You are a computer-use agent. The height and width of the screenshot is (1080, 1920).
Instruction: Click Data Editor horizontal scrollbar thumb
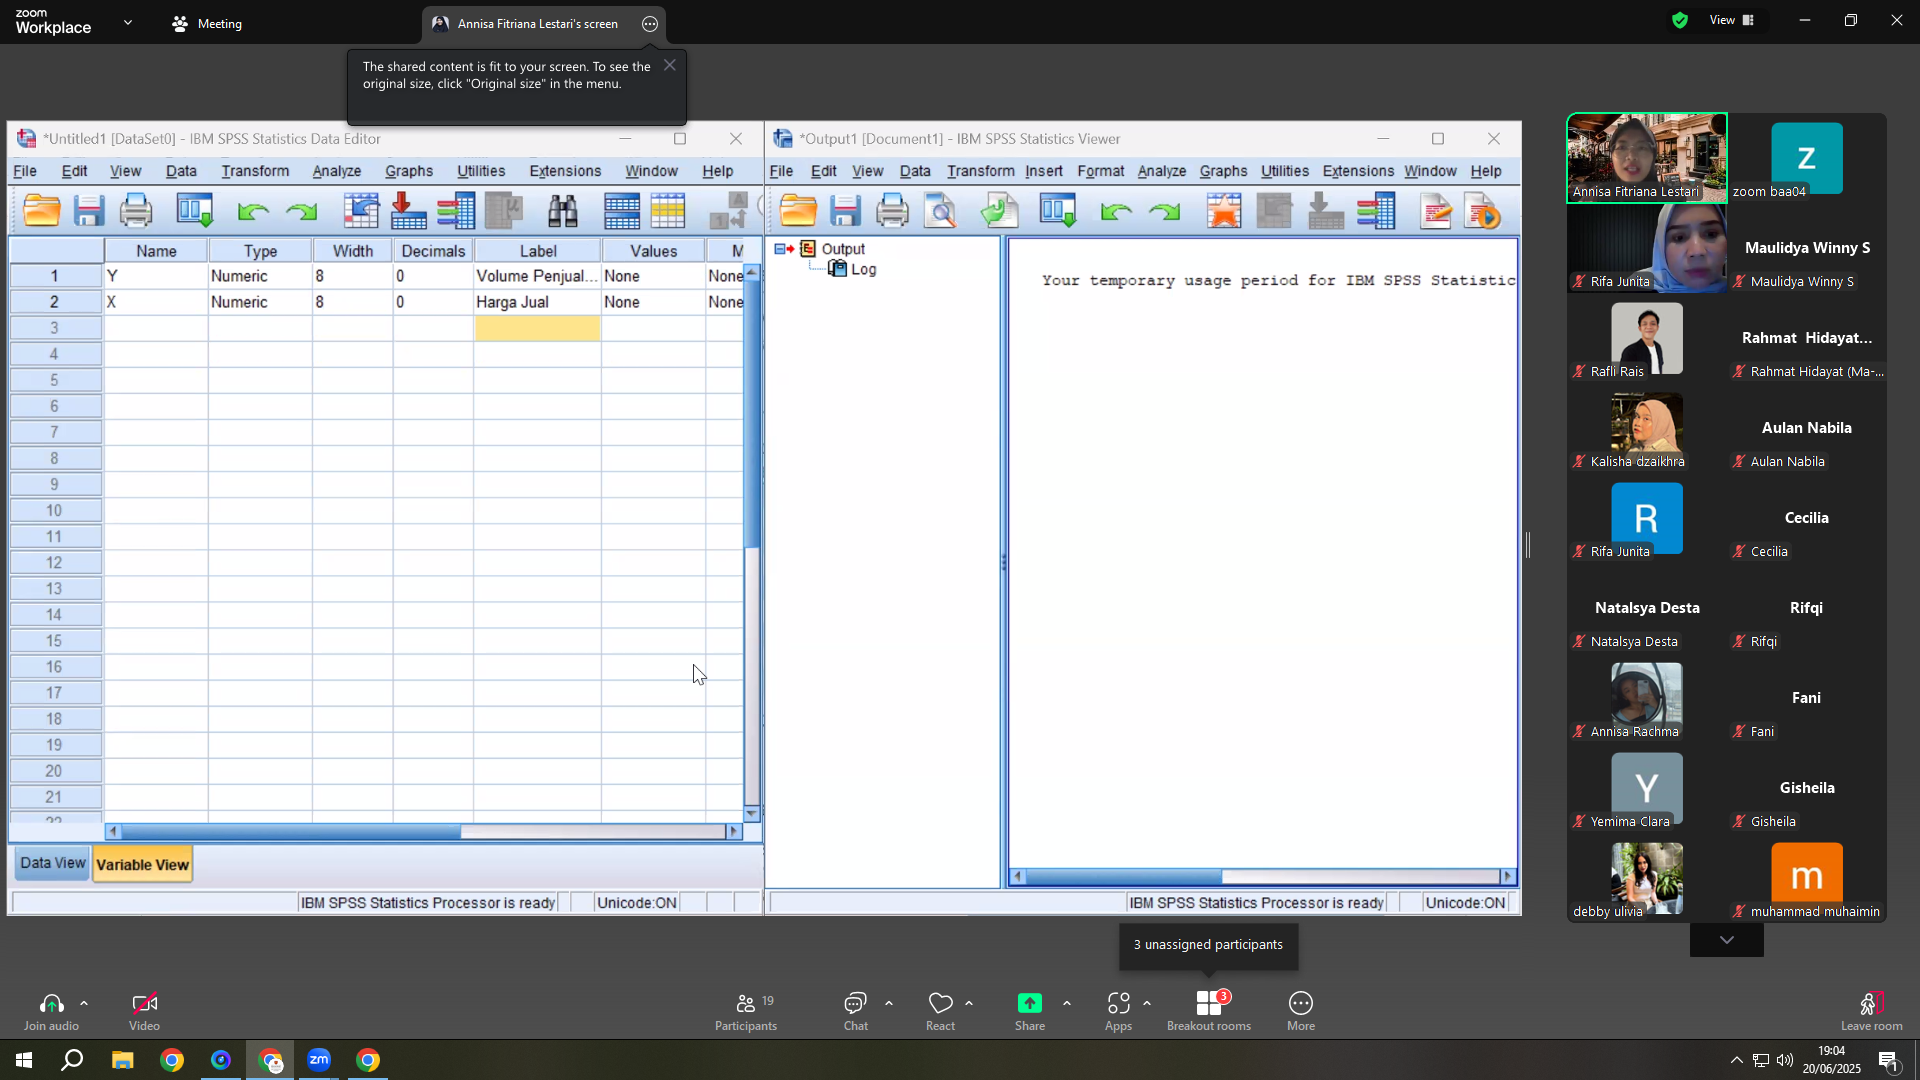pos(291,832)
